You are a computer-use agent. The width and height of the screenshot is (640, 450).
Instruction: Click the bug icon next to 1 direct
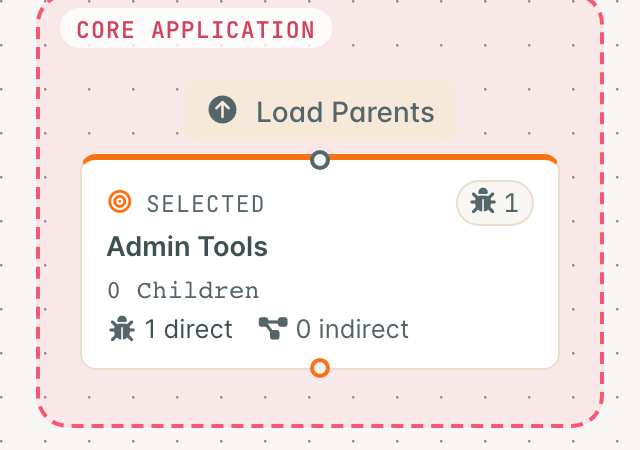point(122,328)
